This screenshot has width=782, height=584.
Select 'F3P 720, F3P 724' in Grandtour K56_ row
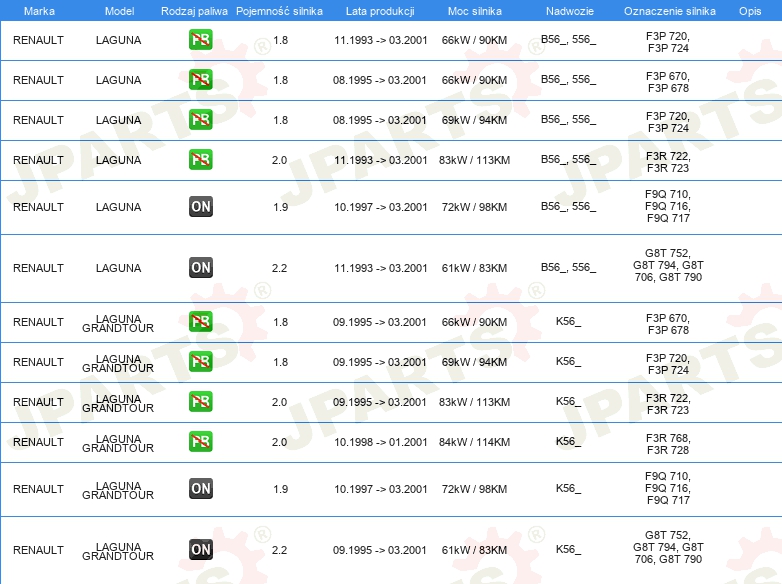click(x=668, y=364)
